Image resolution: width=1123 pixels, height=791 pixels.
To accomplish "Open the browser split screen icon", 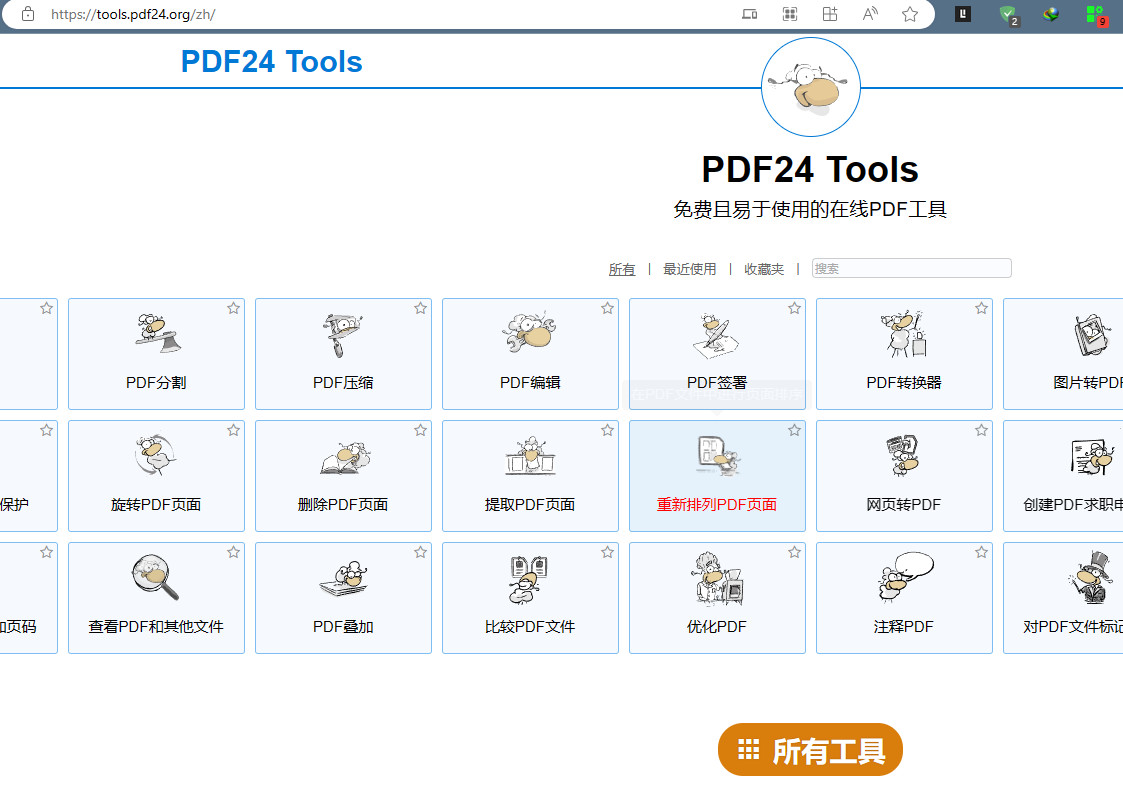I will (829, 14).
